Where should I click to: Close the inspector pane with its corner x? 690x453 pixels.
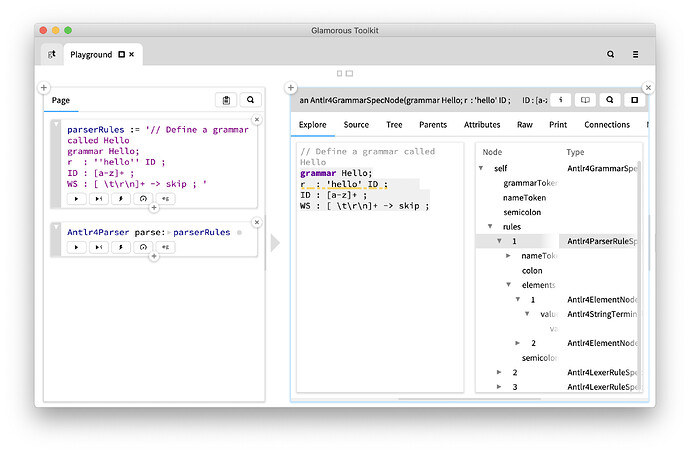648,88
